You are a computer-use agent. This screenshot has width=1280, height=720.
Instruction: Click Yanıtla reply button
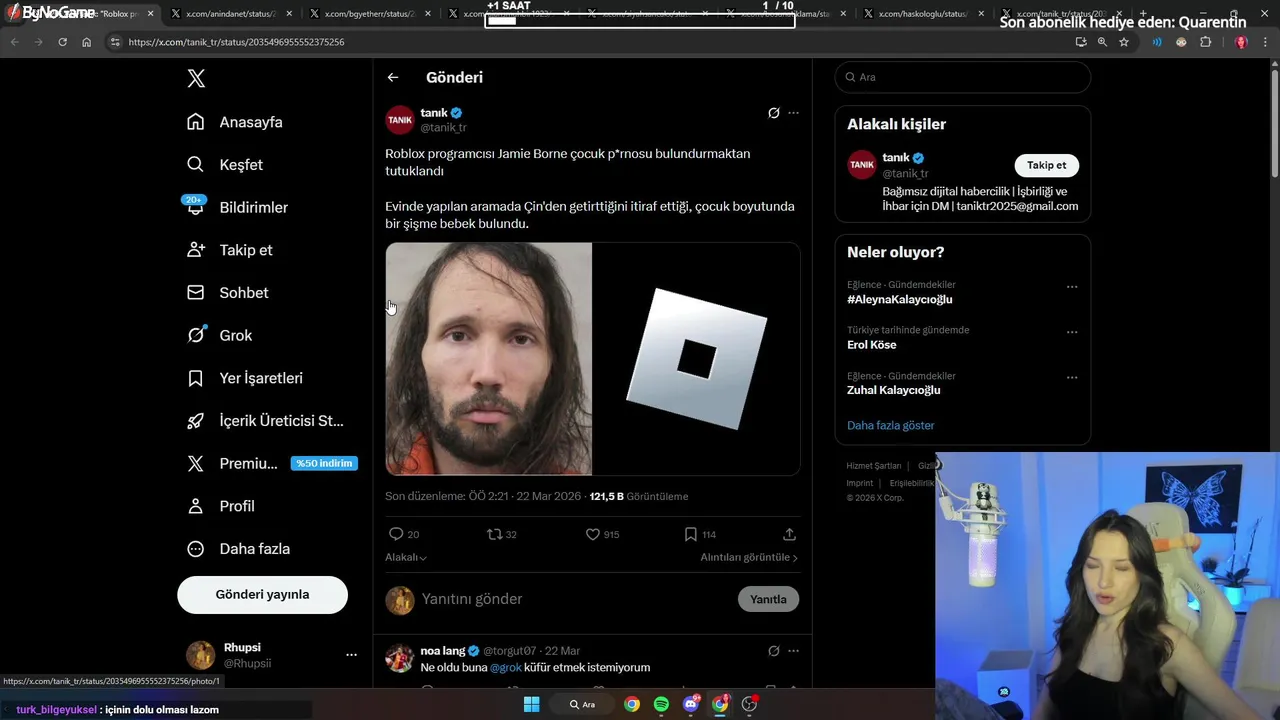[x=768, y=599]
